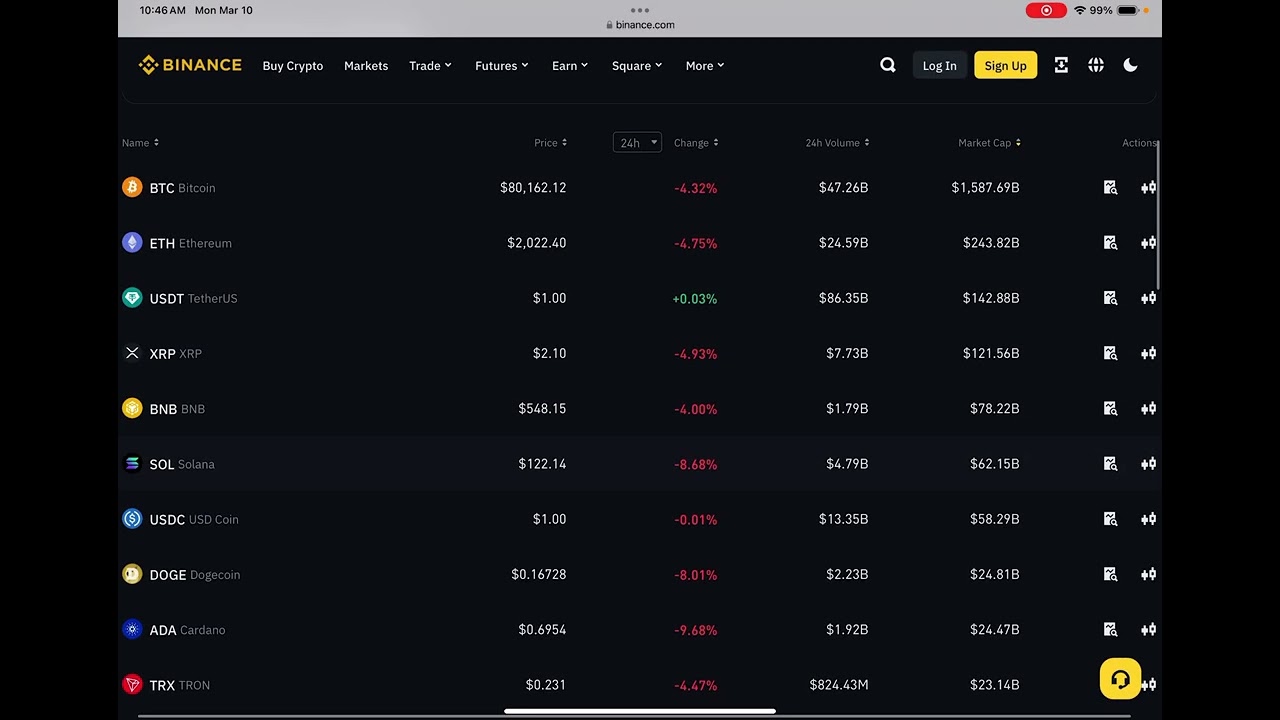
Task: Click Ethereum market cap $243.82B
Action: click(991, 243)
